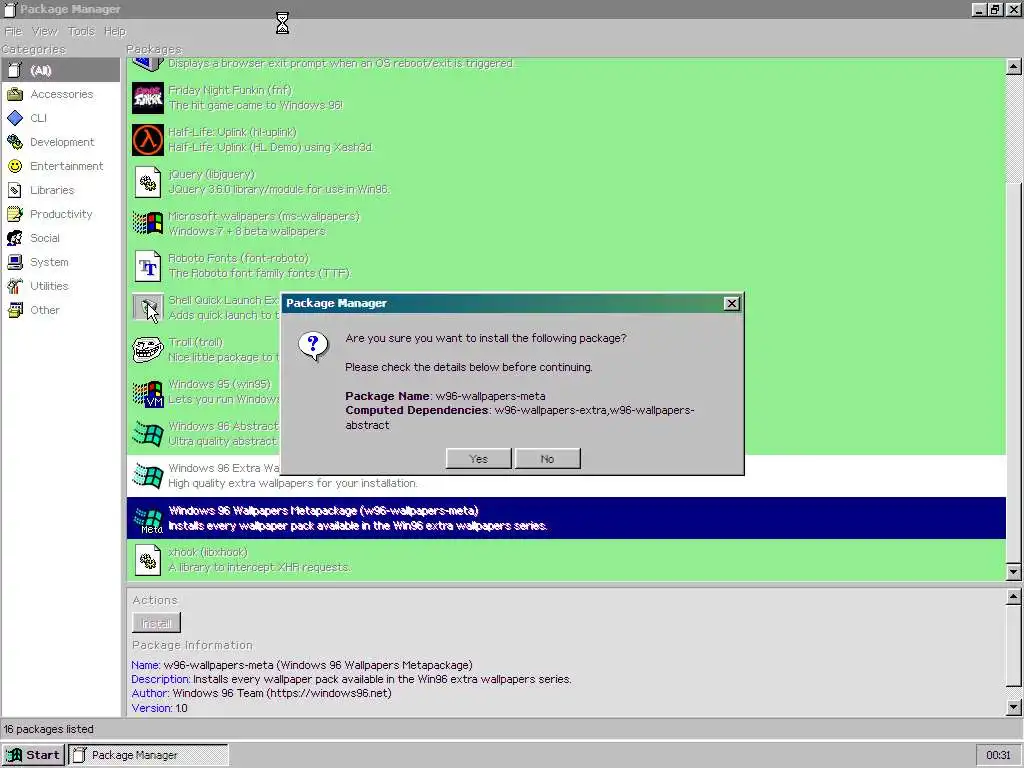This screenshot has width=1024, height=768.
Task: Click the CLI diamond icon
Action: click(x=15, y=118)
